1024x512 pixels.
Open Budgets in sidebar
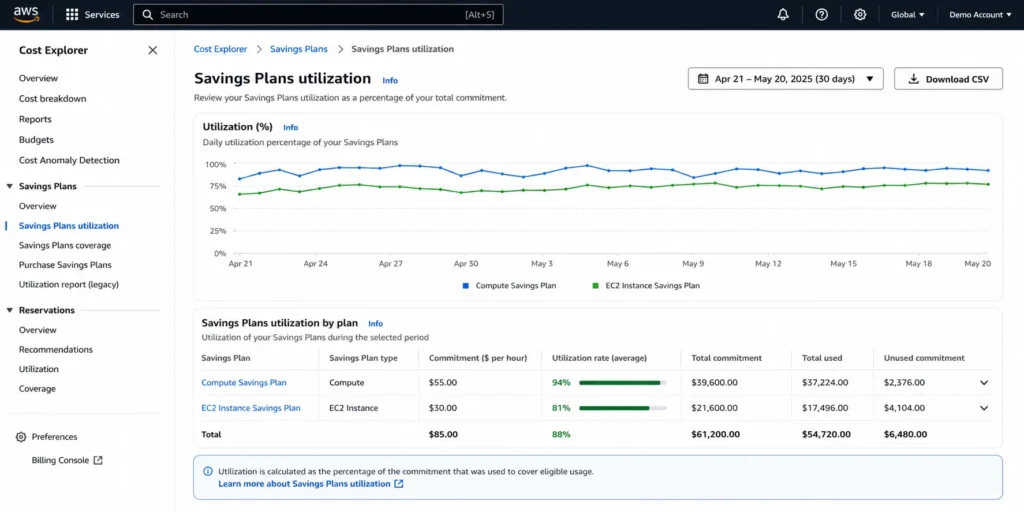pyautogui.click(x=37, y=140)
